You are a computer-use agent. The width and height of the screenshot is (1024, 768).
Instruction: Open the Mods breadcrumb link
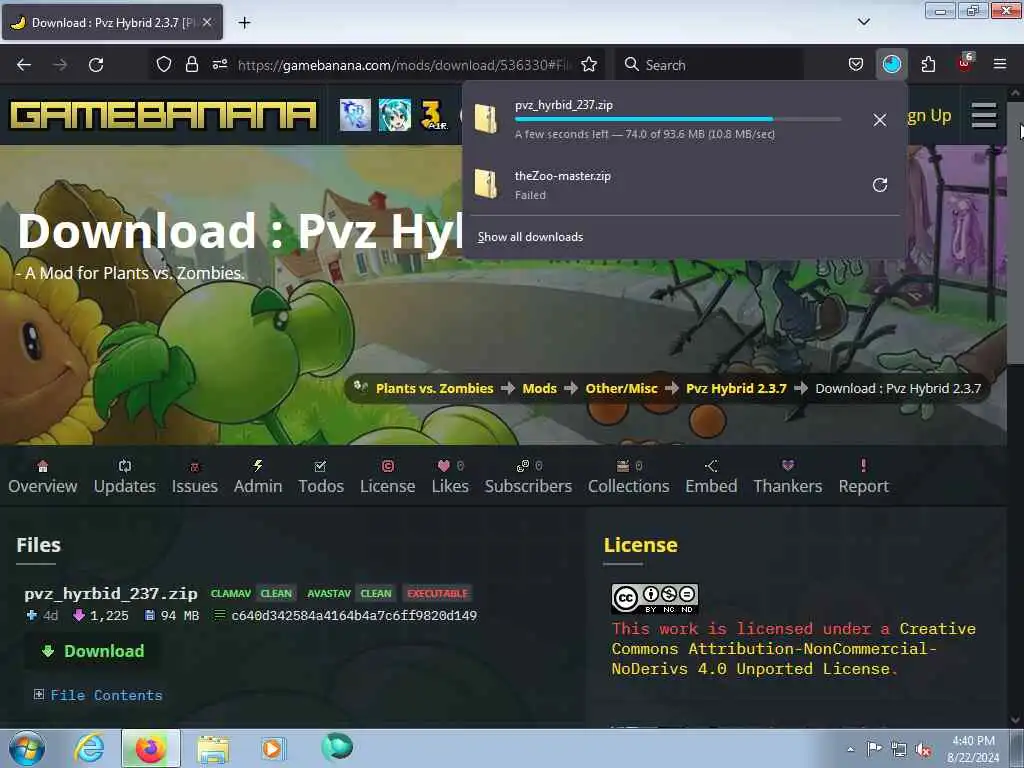pos(539,389)
